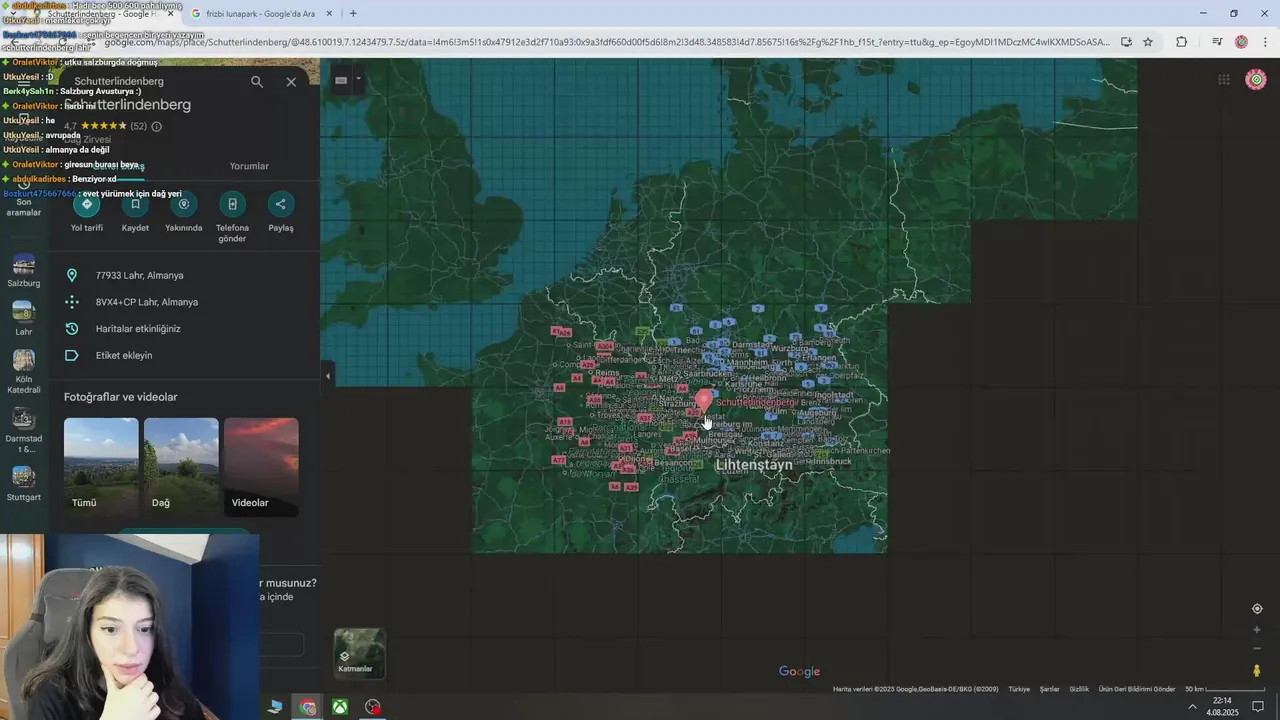Click Telefona gönder icon

pos(232,204)
